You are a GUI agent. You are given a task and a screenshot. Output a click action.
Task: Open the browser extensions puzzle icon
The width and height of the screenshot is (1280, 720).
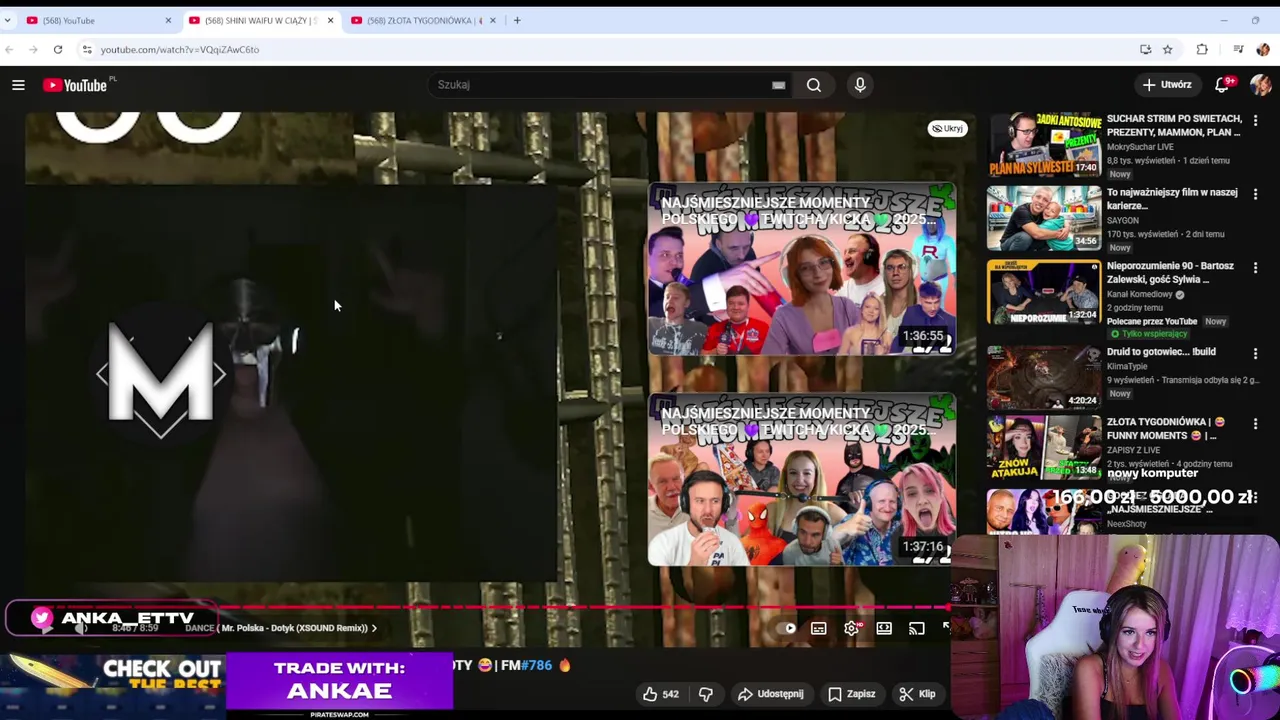1202,49
